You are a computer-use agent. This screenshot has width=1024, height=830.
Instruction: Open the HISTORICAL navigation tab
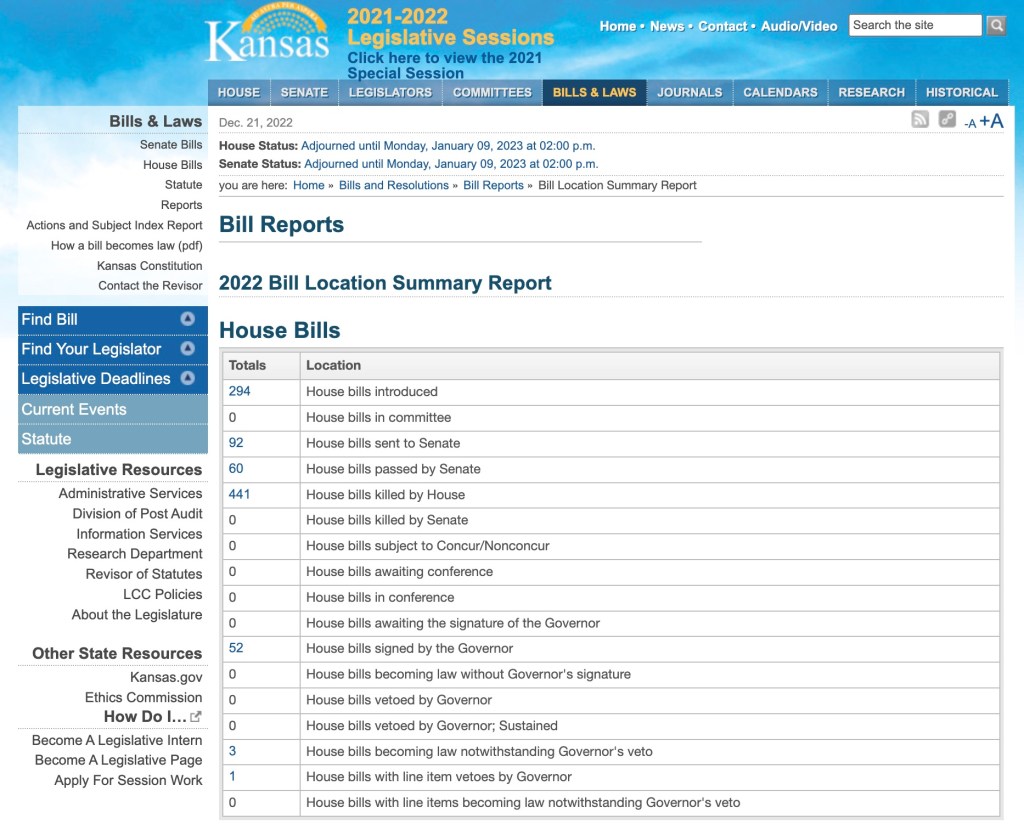coord(961,91)
